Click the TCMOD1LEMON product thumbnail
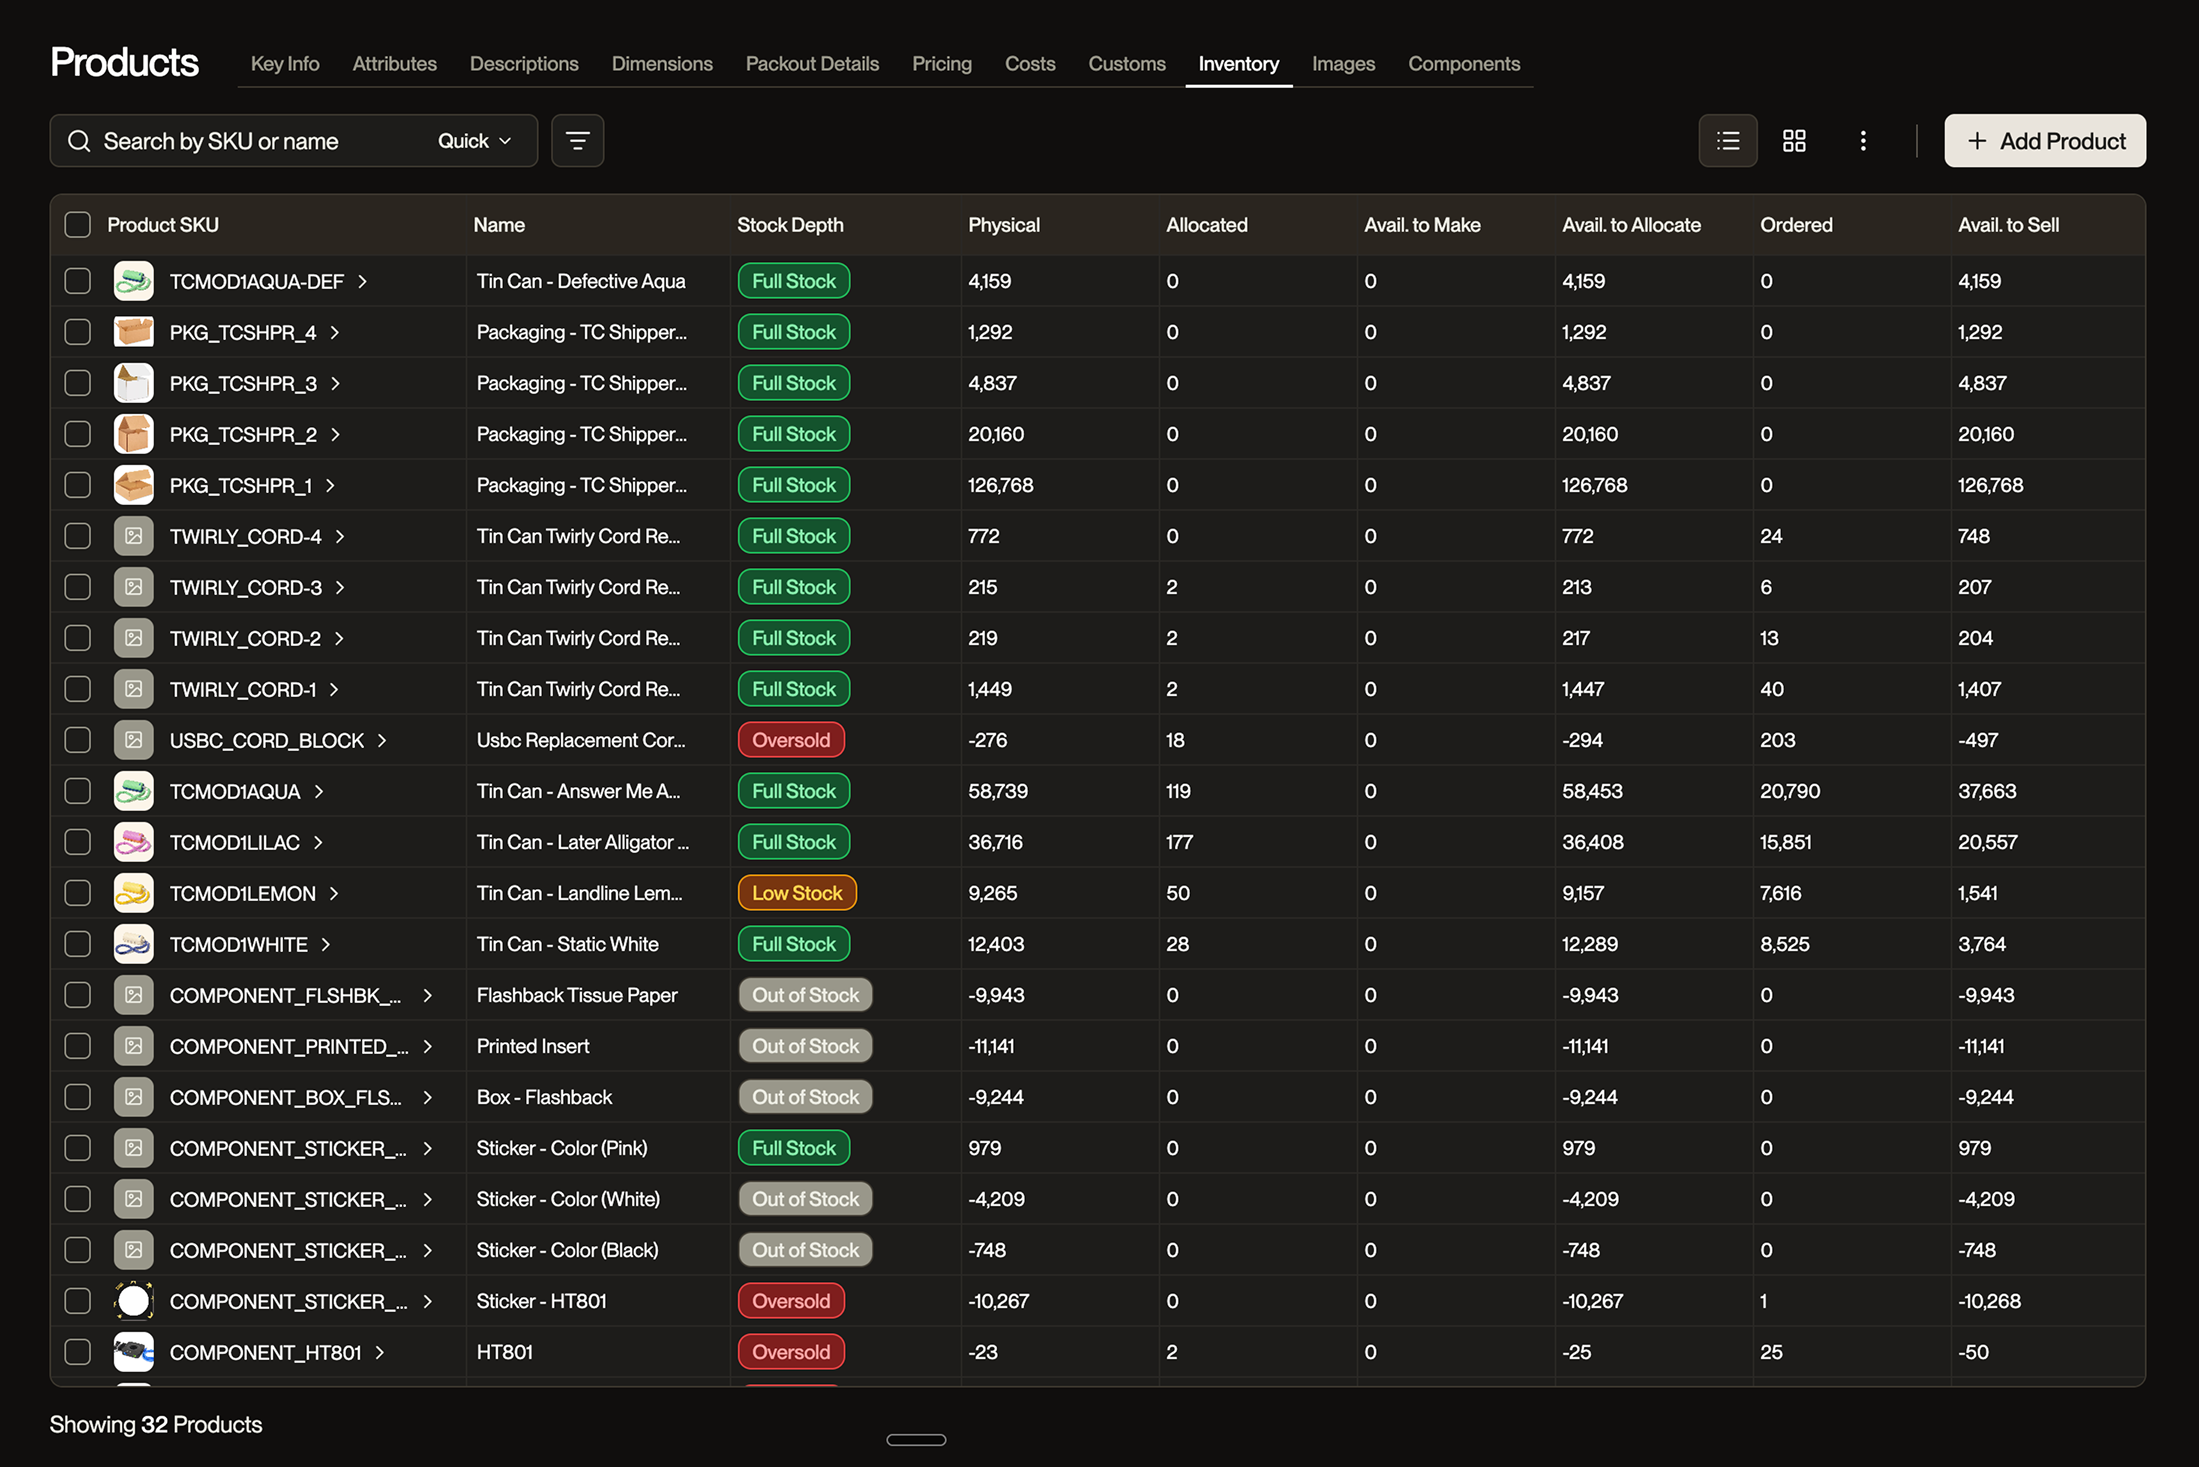This screenshot has width=2199, height=1467. click(133, 893)
